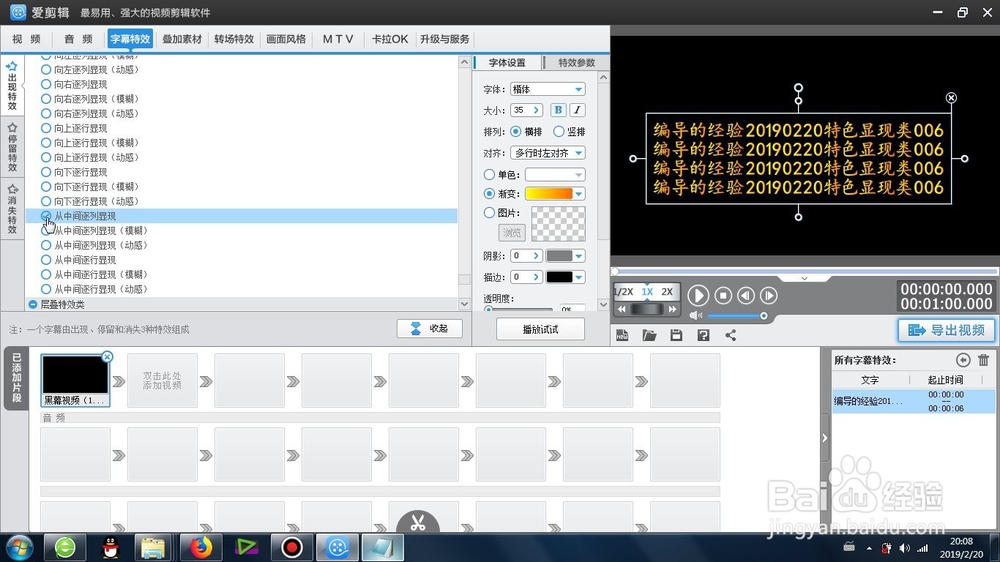Click the share icon

731,336
